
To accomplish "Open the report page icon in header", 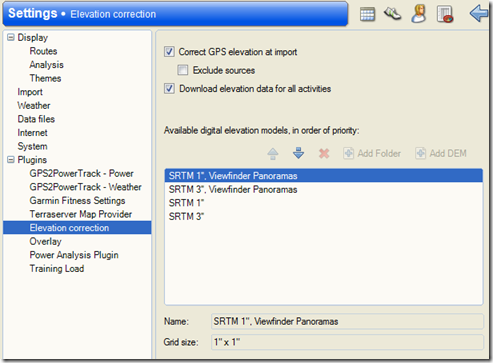I will click(x=445, y=14).
